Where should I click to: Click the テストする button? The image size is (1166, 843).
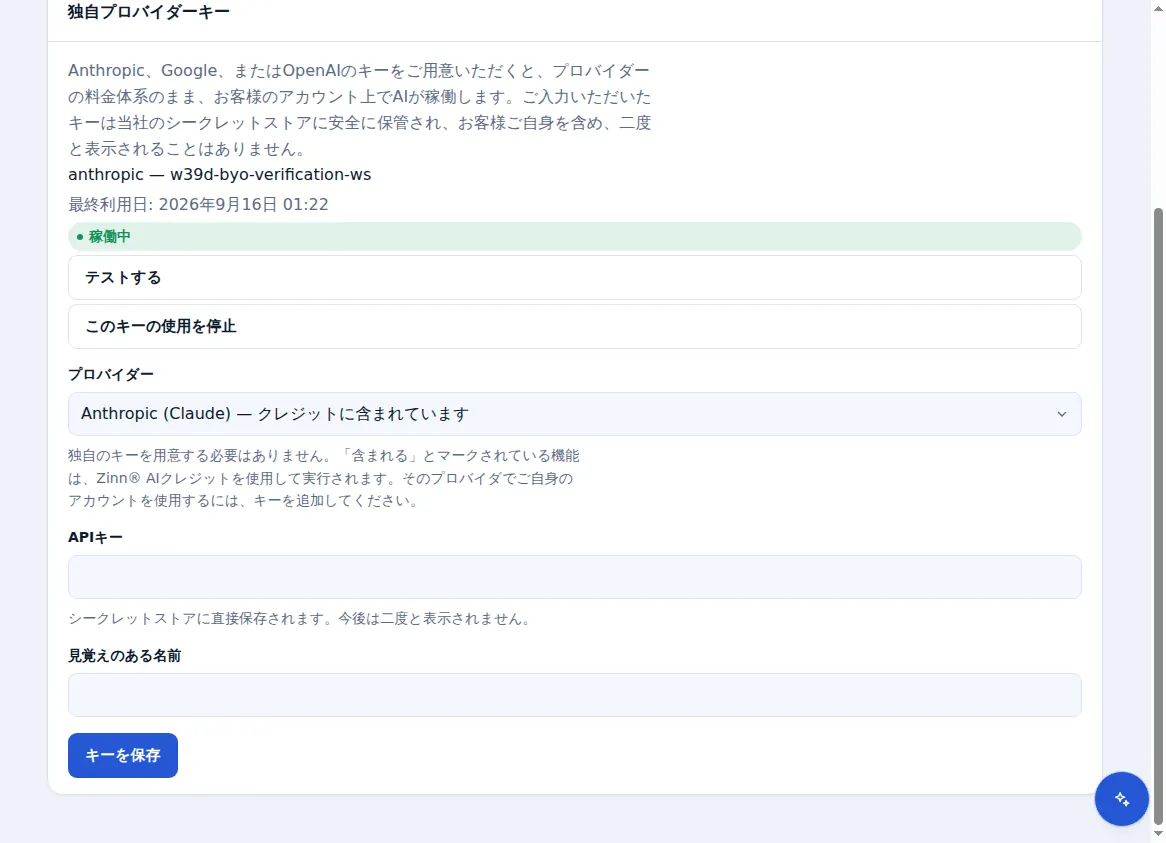[x=574, y=277]
